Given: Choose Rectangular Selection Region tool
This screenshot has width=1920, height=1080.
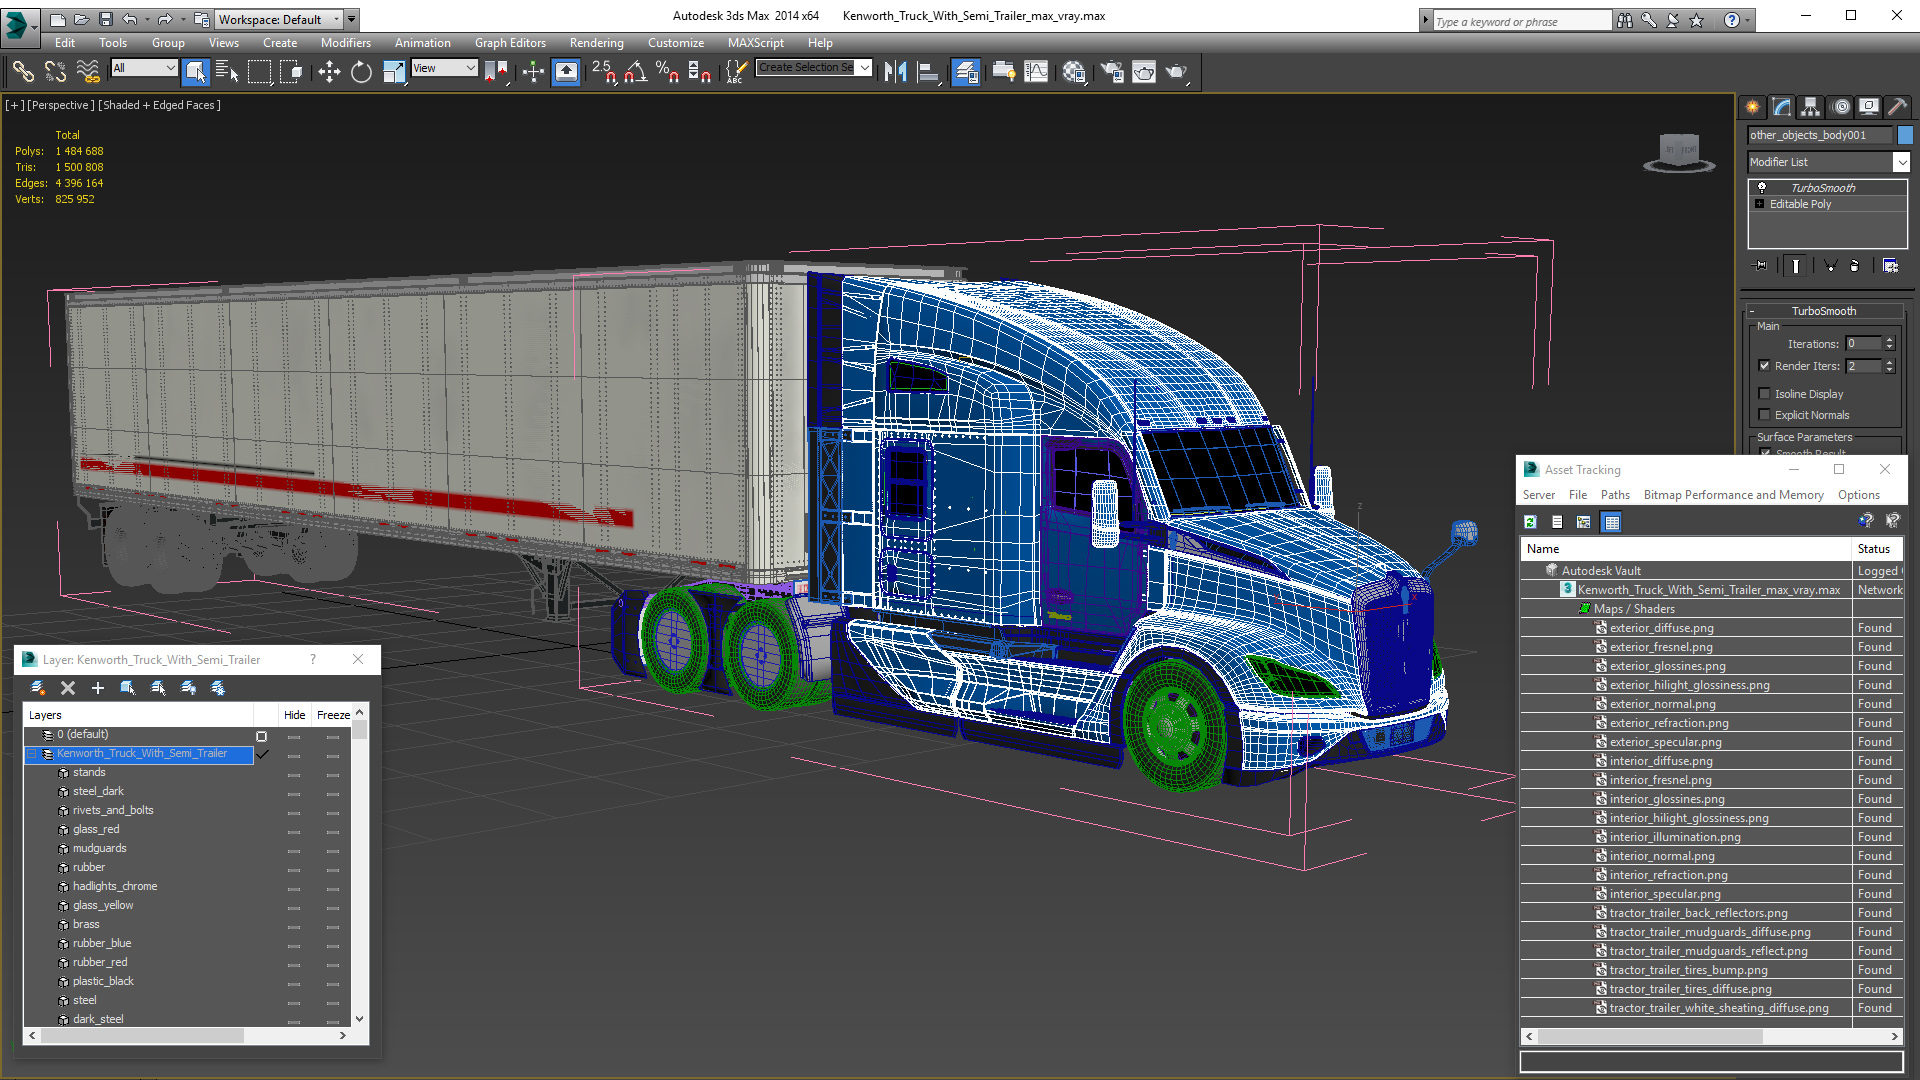Looking at the screenshot, I should pyautogui.click(x=259, y=71).
